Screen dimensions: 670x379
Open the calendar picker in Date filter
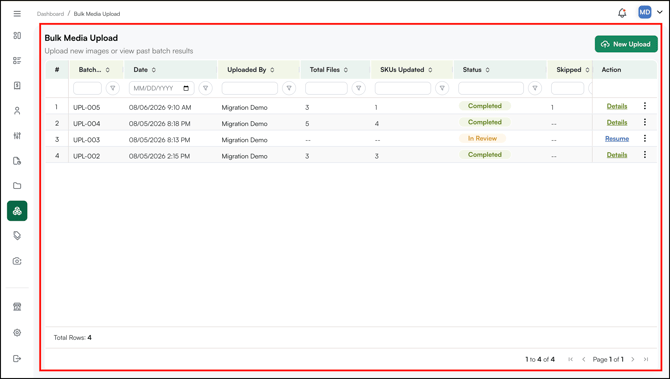point(186,88)
